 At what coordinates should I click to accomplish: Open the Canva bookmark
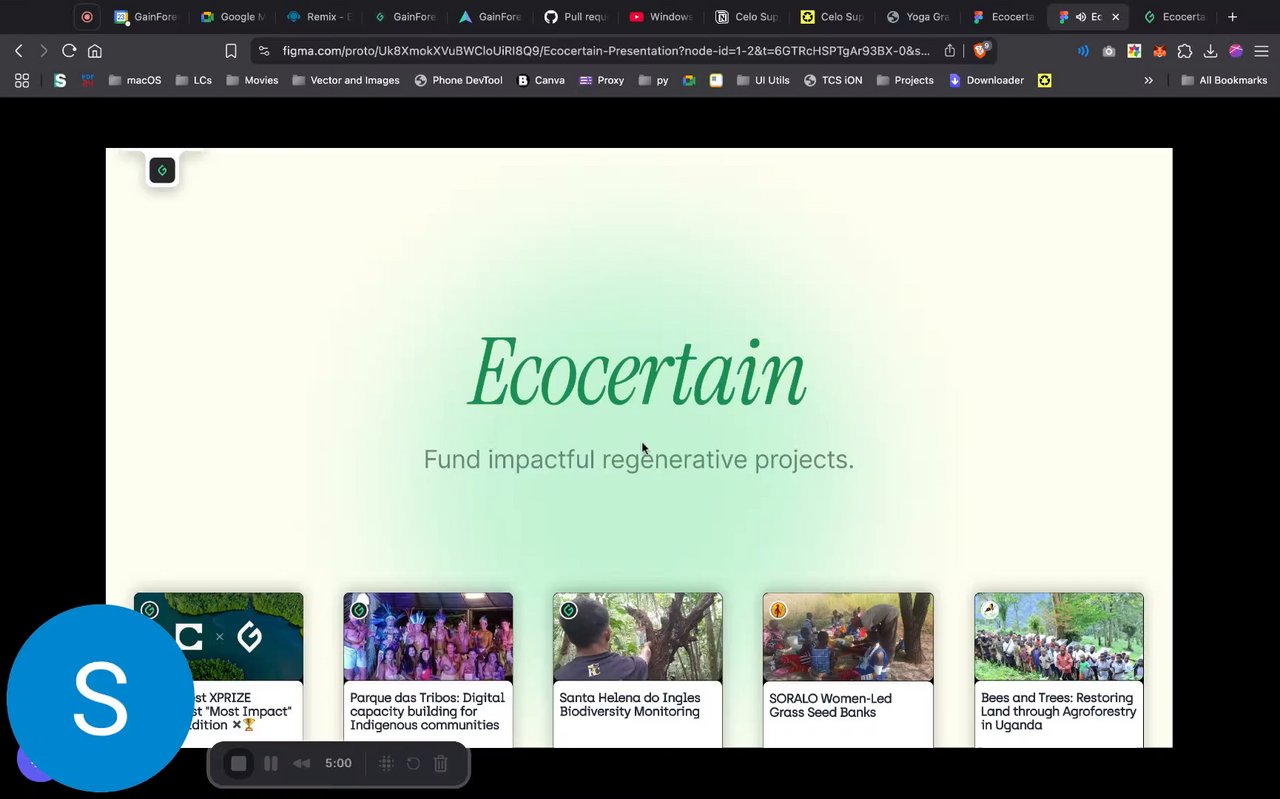coord(541,80)
